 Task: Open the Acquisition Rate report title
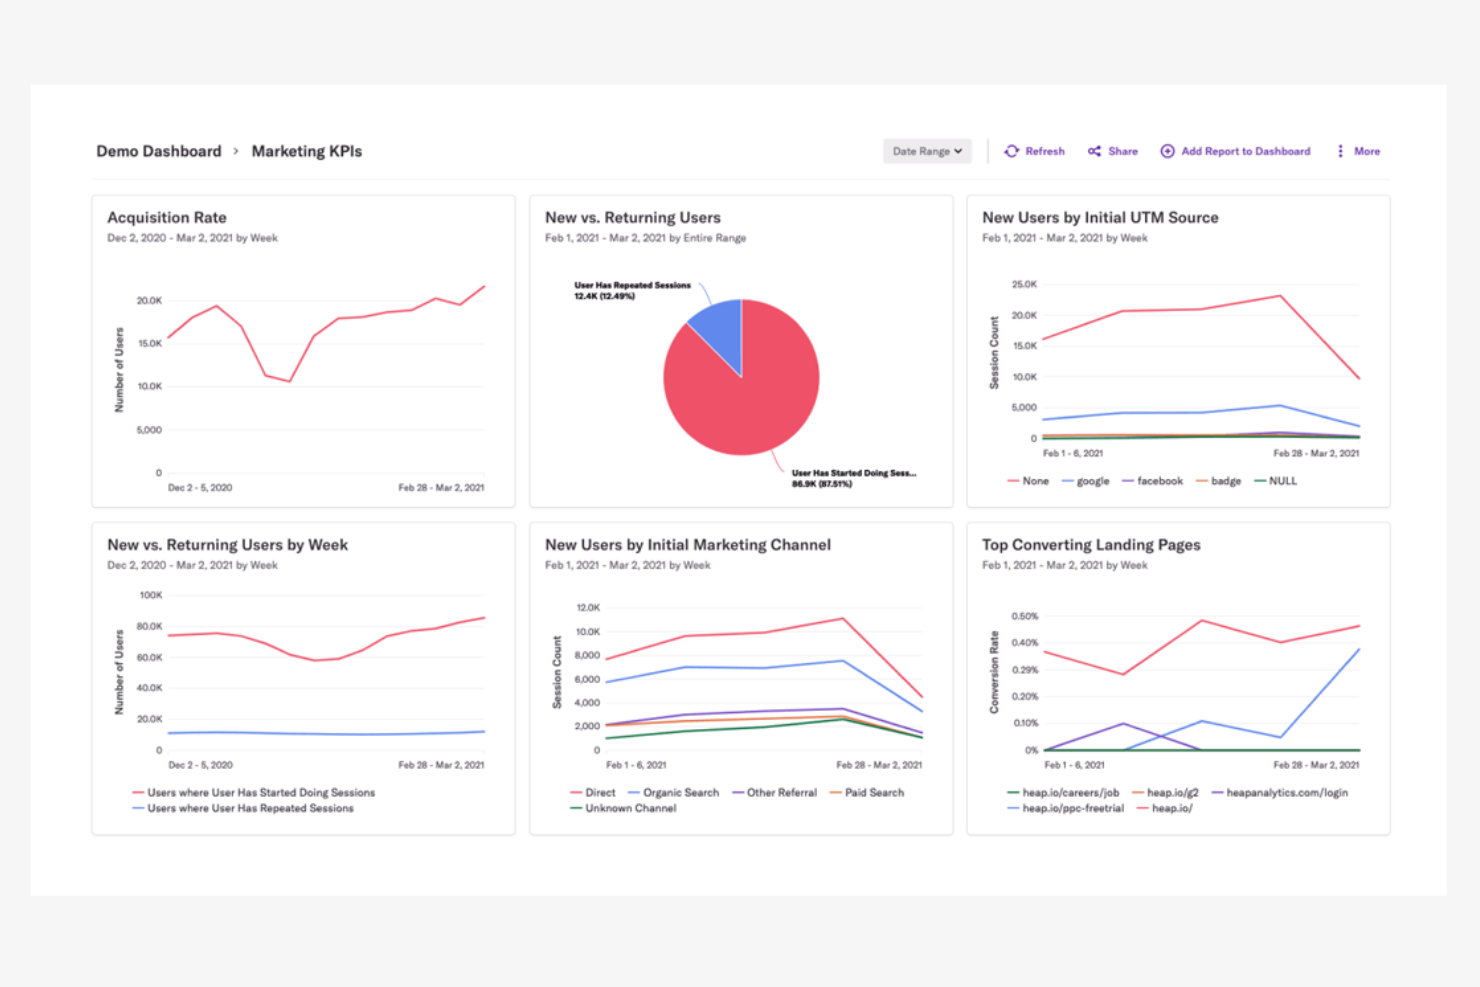tap(167, 217)
